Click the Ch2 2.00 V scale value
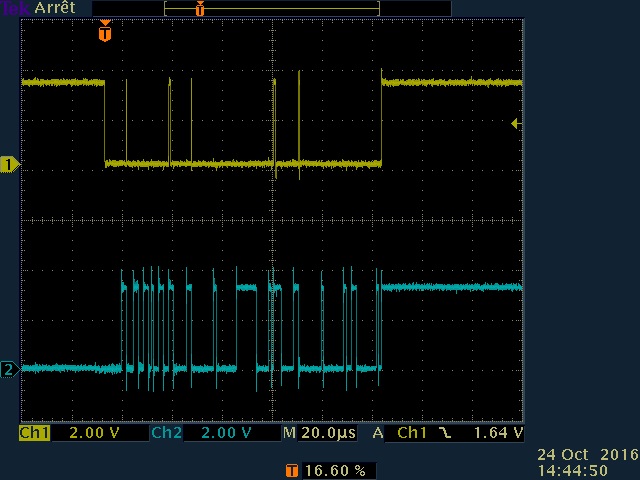 [226, 433]
